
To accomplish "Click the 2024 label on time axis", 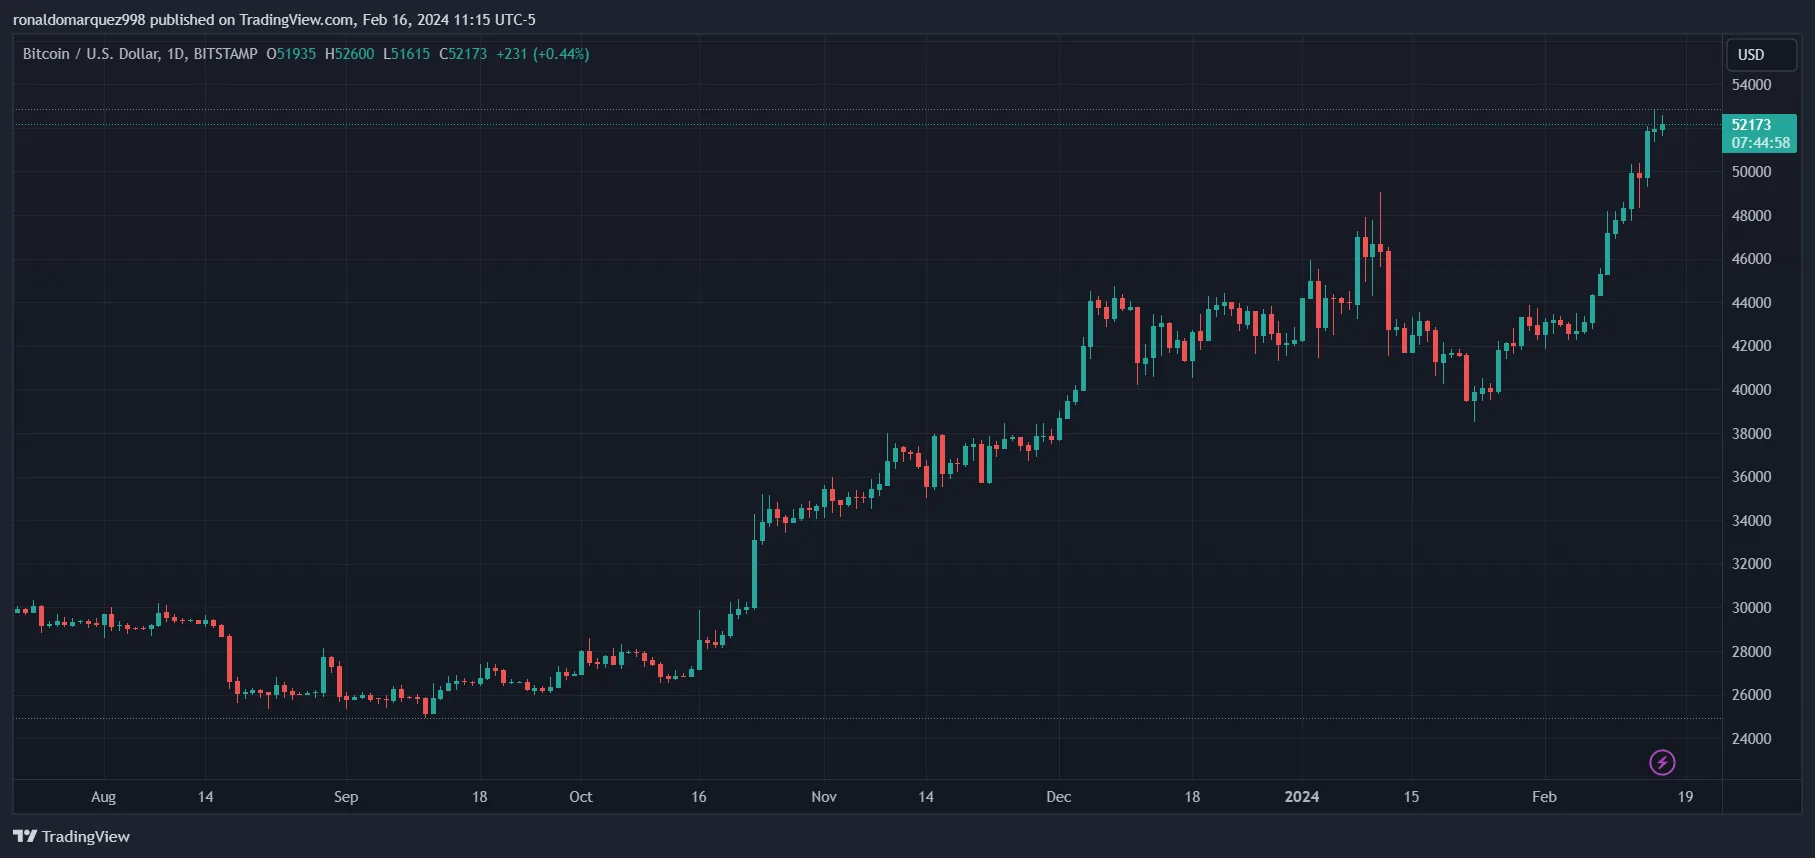I will [1302, 797].
